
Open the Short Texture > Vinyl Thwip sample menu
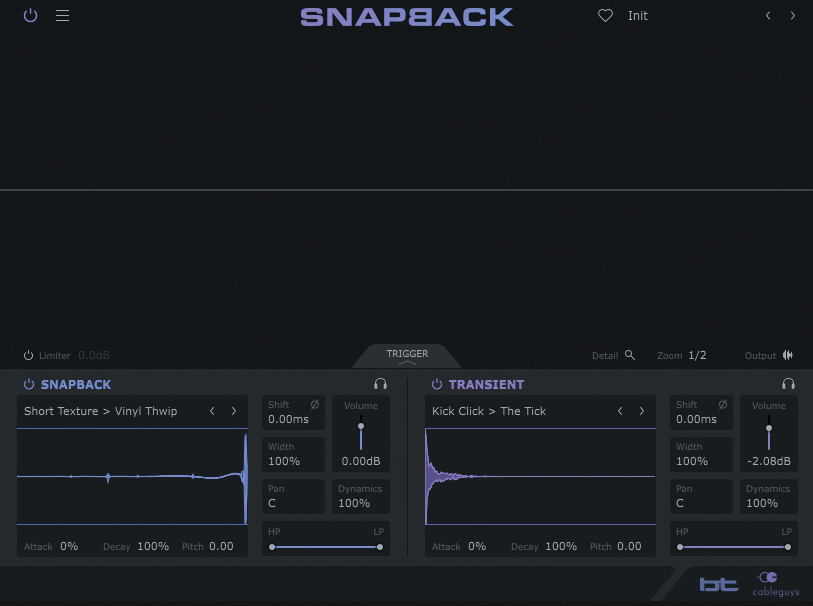pos(101,411)
